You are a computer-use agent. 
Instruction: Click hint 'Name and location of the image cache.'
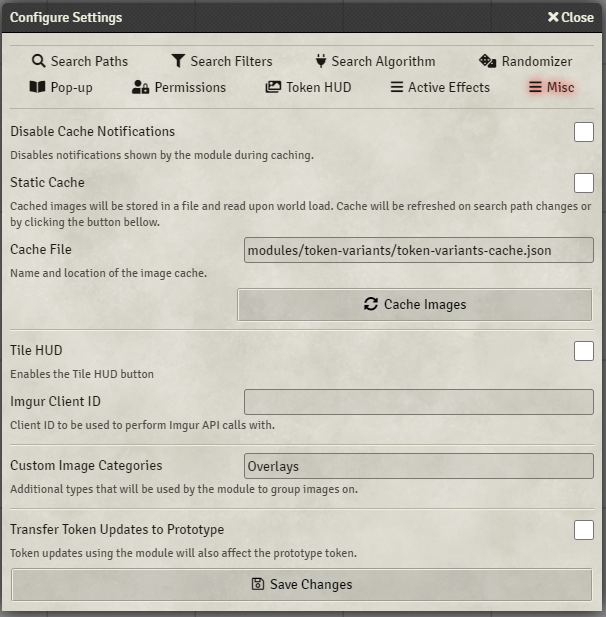(x=109, y=273)
